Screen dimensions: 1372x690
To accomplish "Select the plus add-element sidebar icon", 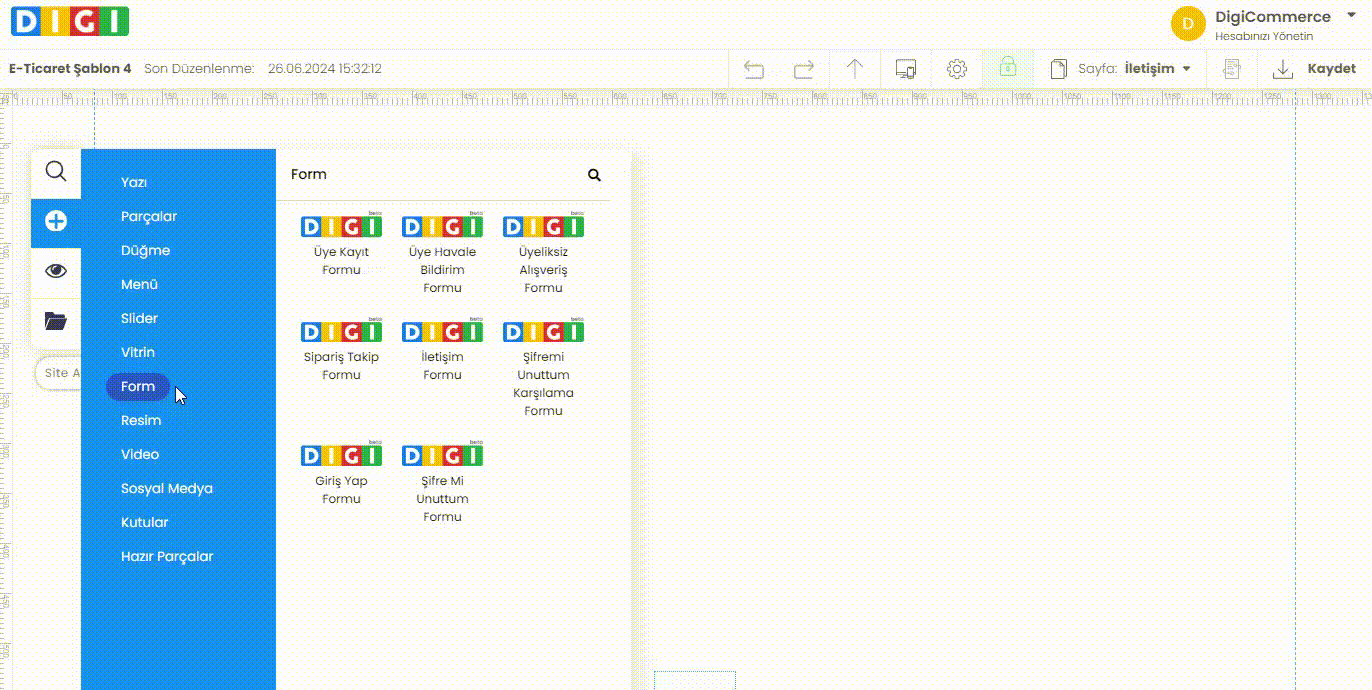I will (x=56, y=222).
